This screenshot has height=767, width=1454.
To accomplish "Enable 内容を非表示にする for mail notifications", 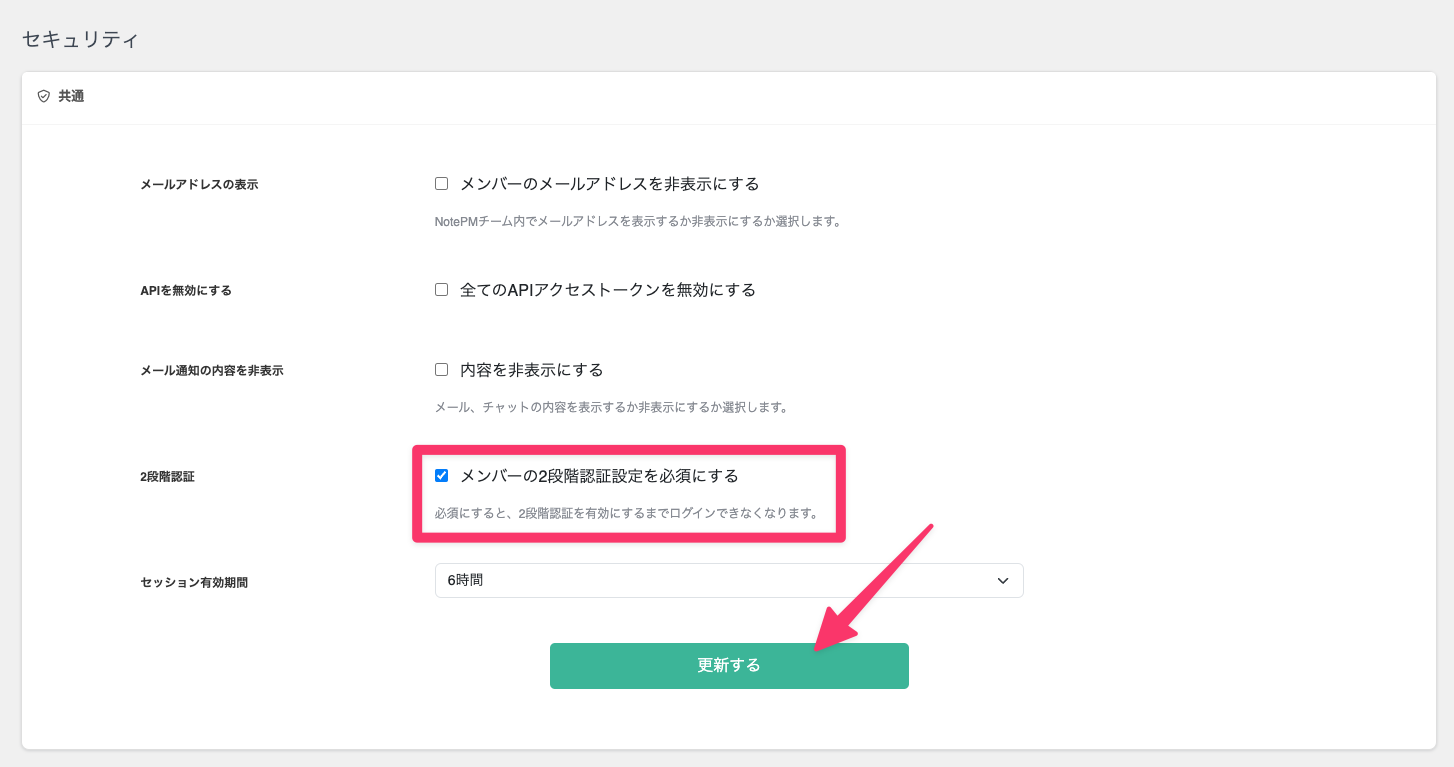I will tap(441, 369).
